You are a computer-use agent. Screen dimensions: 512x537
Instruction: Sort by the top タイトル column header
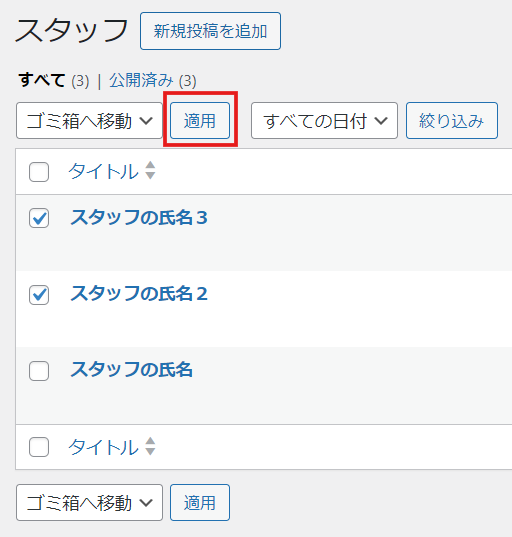103,171
